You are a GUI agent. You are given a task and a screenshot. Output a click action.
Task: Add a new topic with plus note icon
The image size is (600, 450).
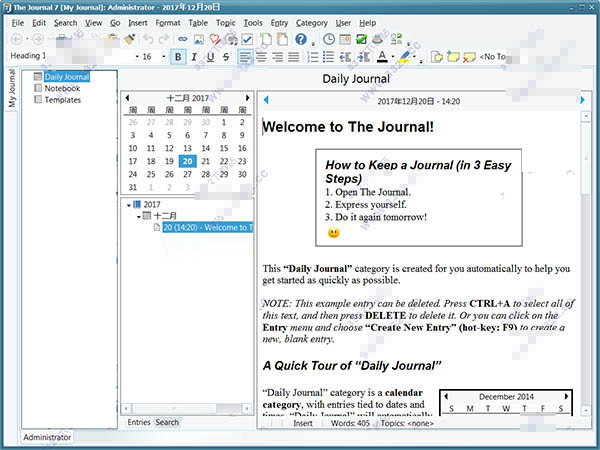click(x=453, y=57)
